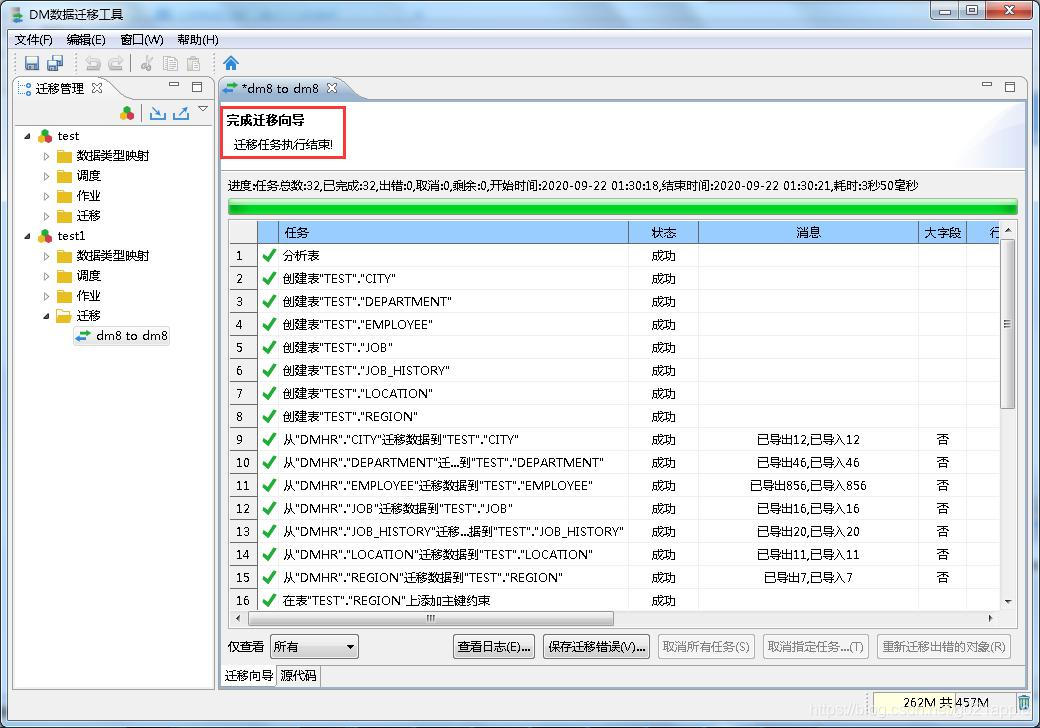Expand 迁移 folder under test
This screenshot has width=1040, height=728.
(x=46, y=216)
